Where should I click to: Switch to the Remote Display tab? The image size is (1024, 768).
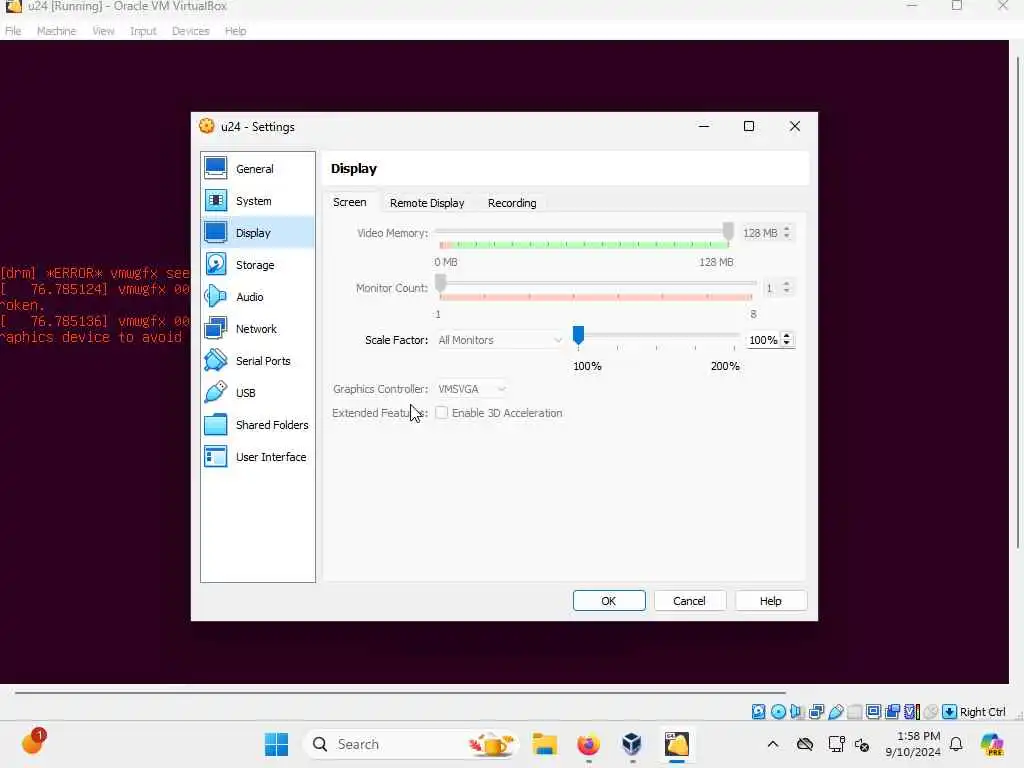[427, 203]
